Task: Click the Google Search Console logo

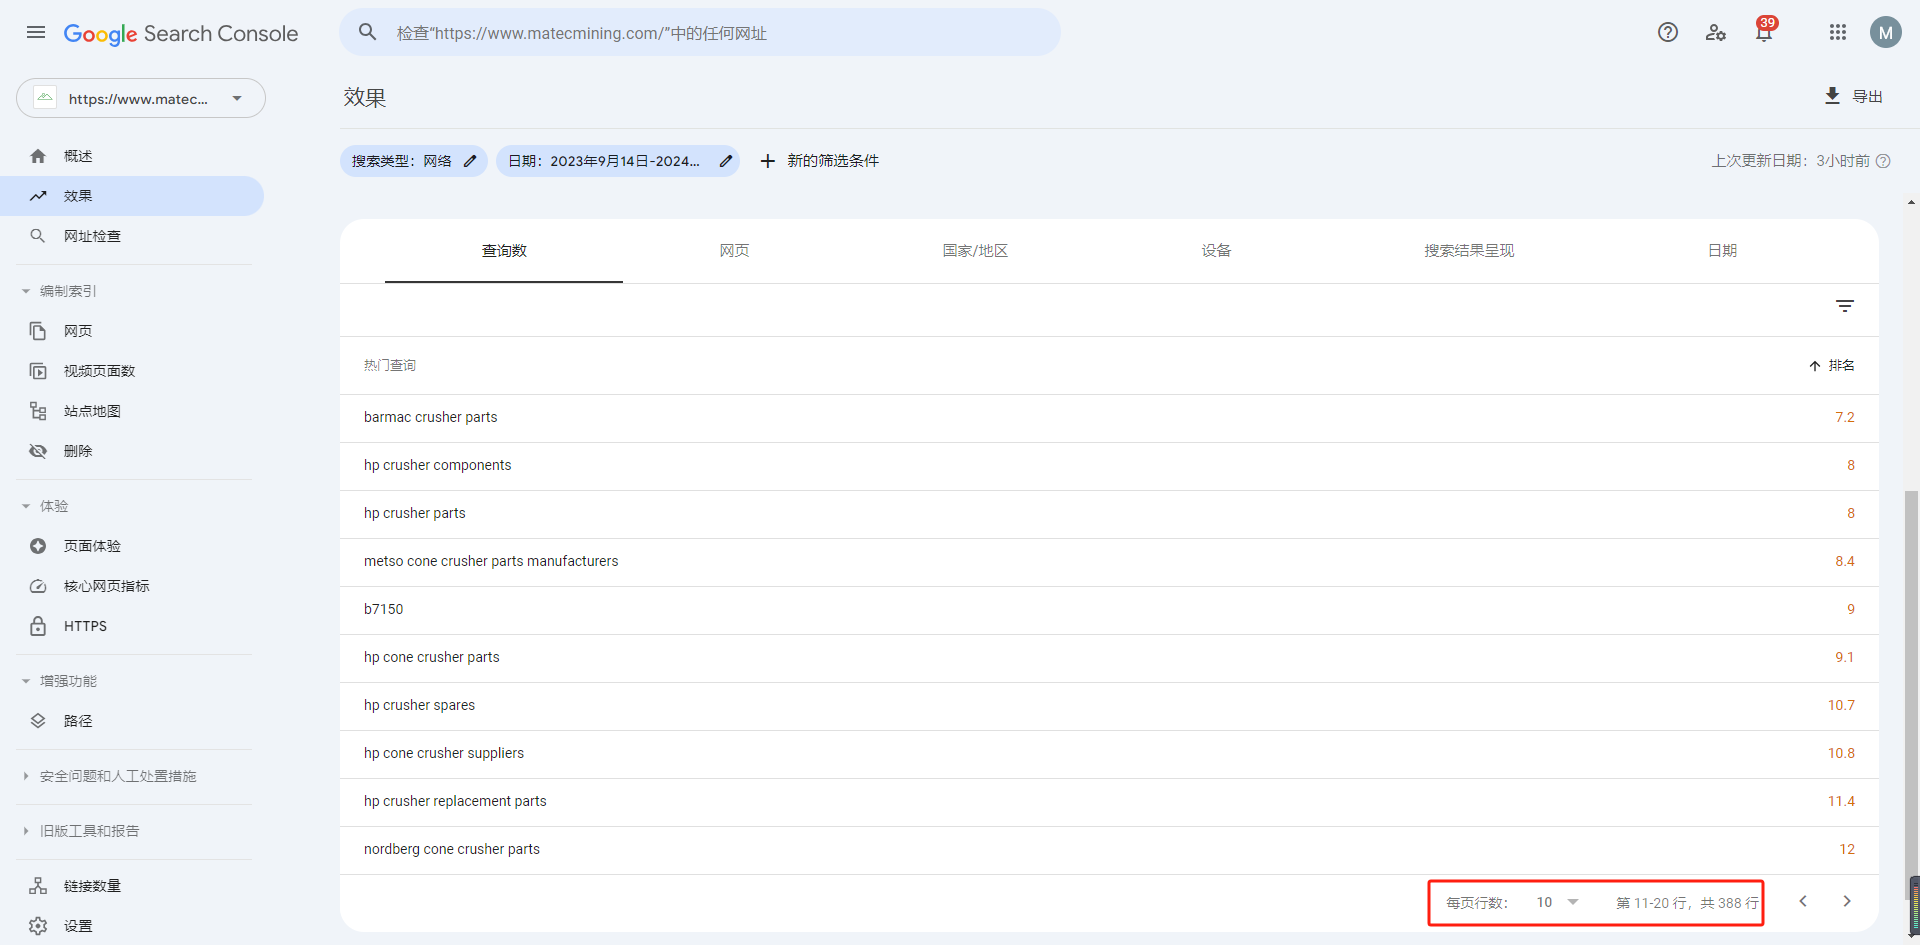Action: point(181,33)
